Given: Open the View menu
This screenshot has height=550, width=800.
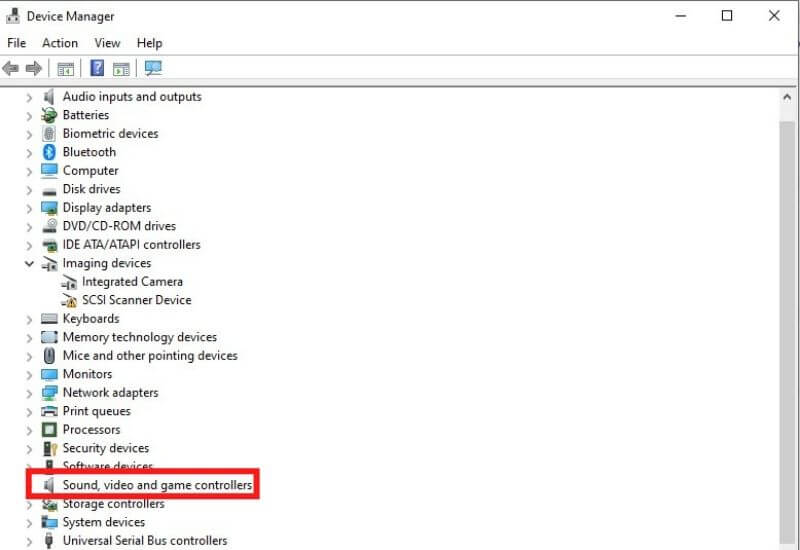Looking at the screenshot, I should pos(107,43).
